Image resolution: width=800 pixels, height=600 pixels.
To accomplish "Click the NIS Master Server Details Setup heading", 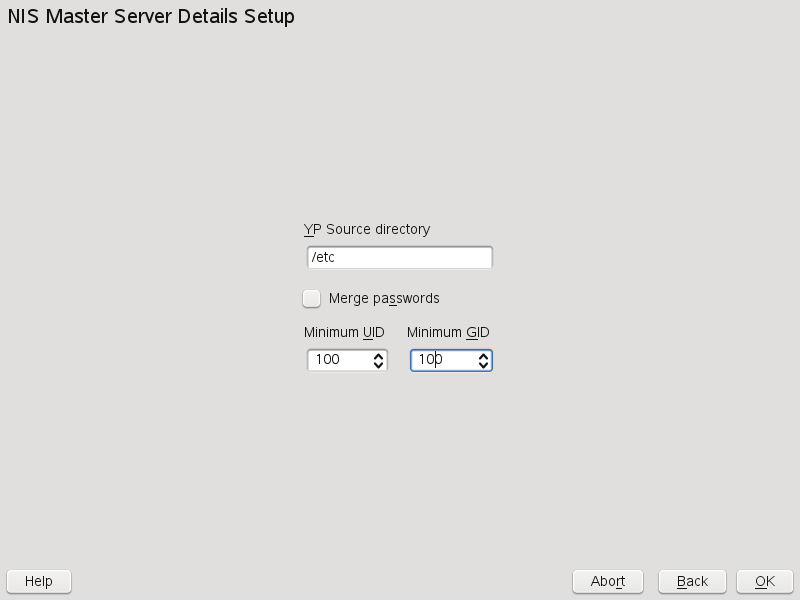I will pos(151,17).
